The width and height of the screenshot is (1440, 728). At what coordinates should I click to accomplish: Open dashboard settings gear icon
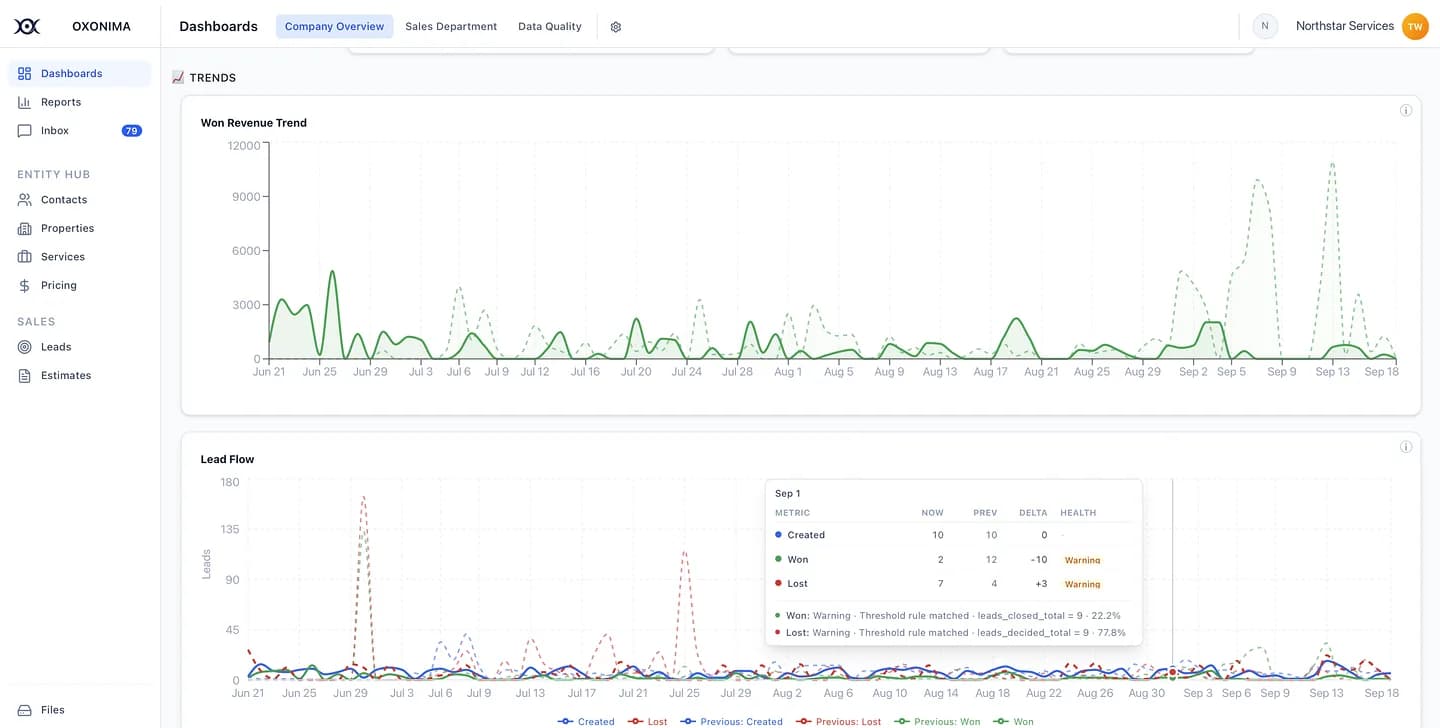coord(616,27)
